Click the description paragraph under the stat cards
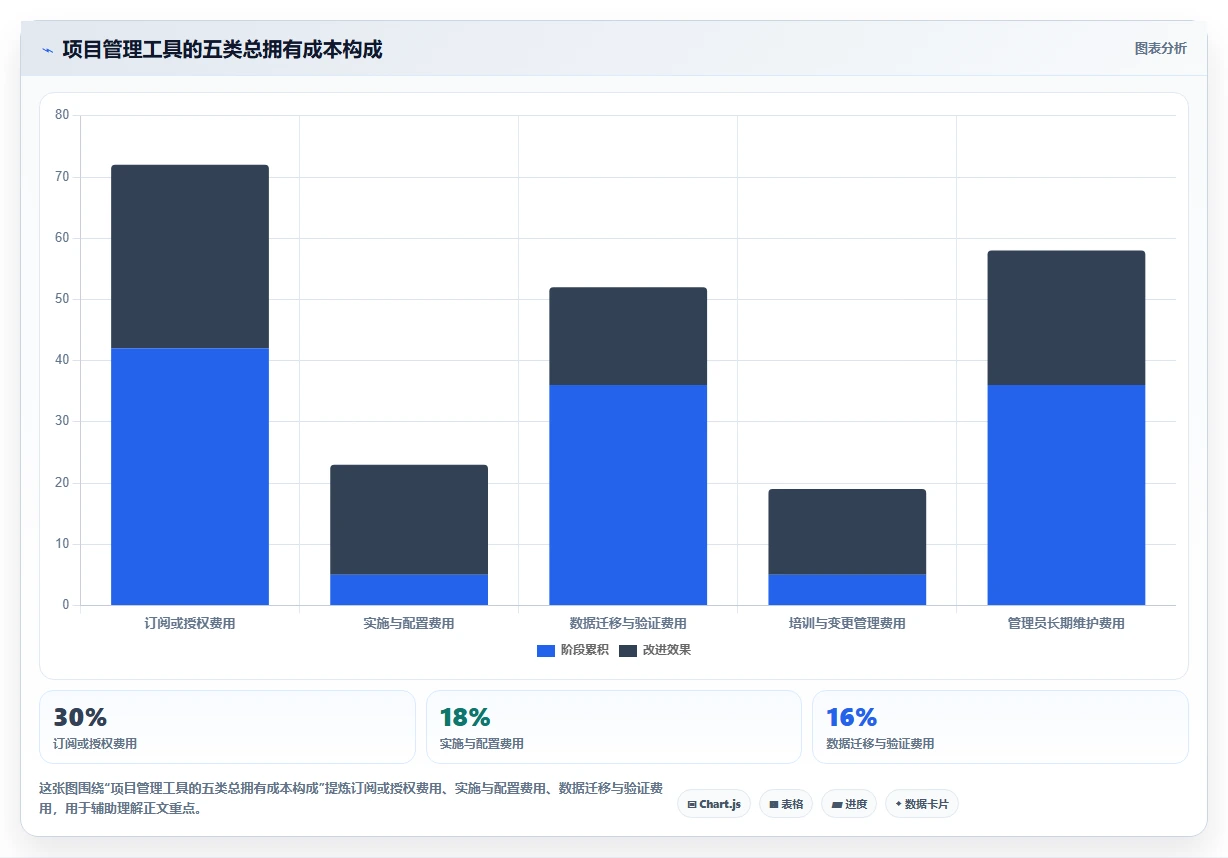Viewport: 1228px width, 858px height. tap(351, 799)
